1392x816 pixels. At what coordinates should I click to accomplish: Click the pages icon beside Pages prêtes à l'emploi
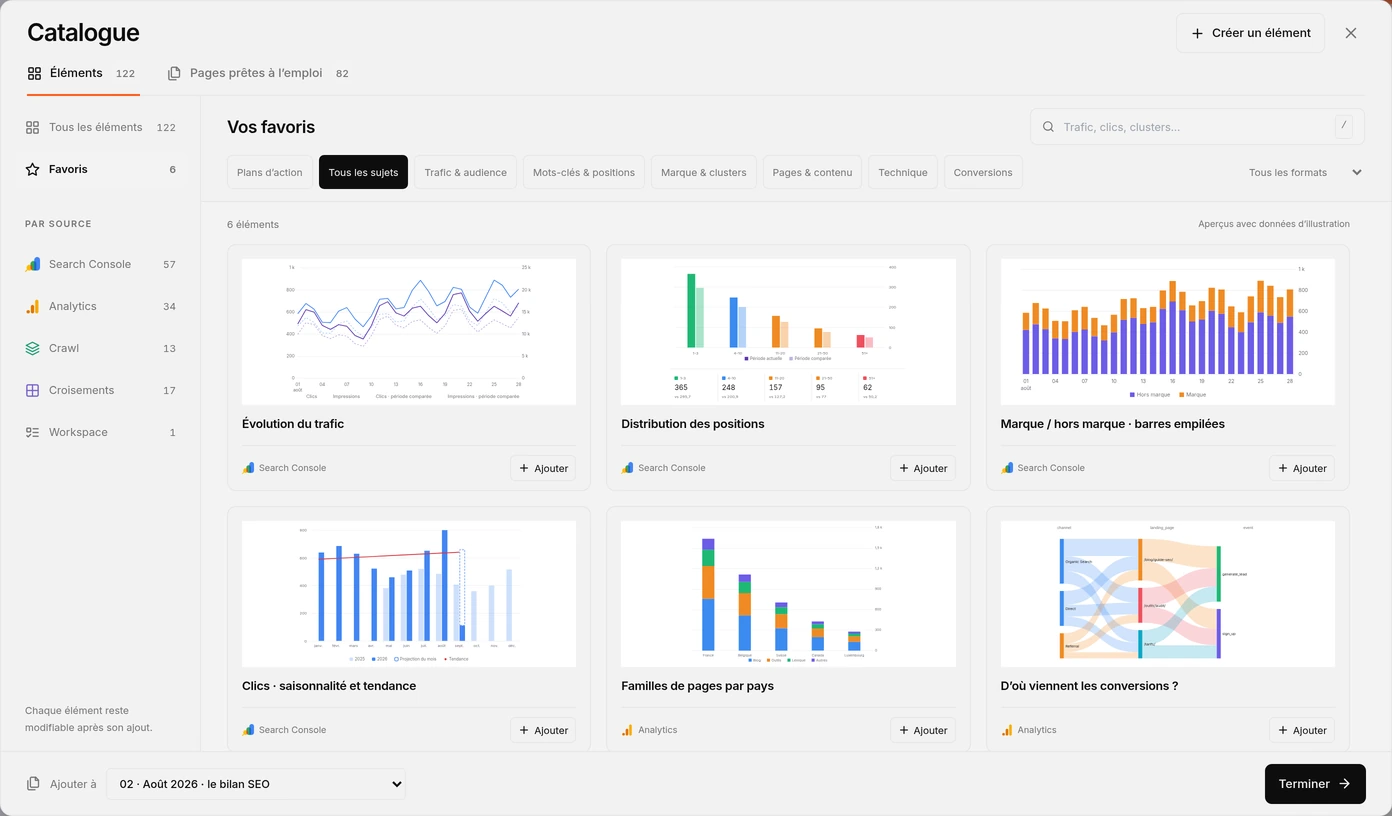(174, 73)
